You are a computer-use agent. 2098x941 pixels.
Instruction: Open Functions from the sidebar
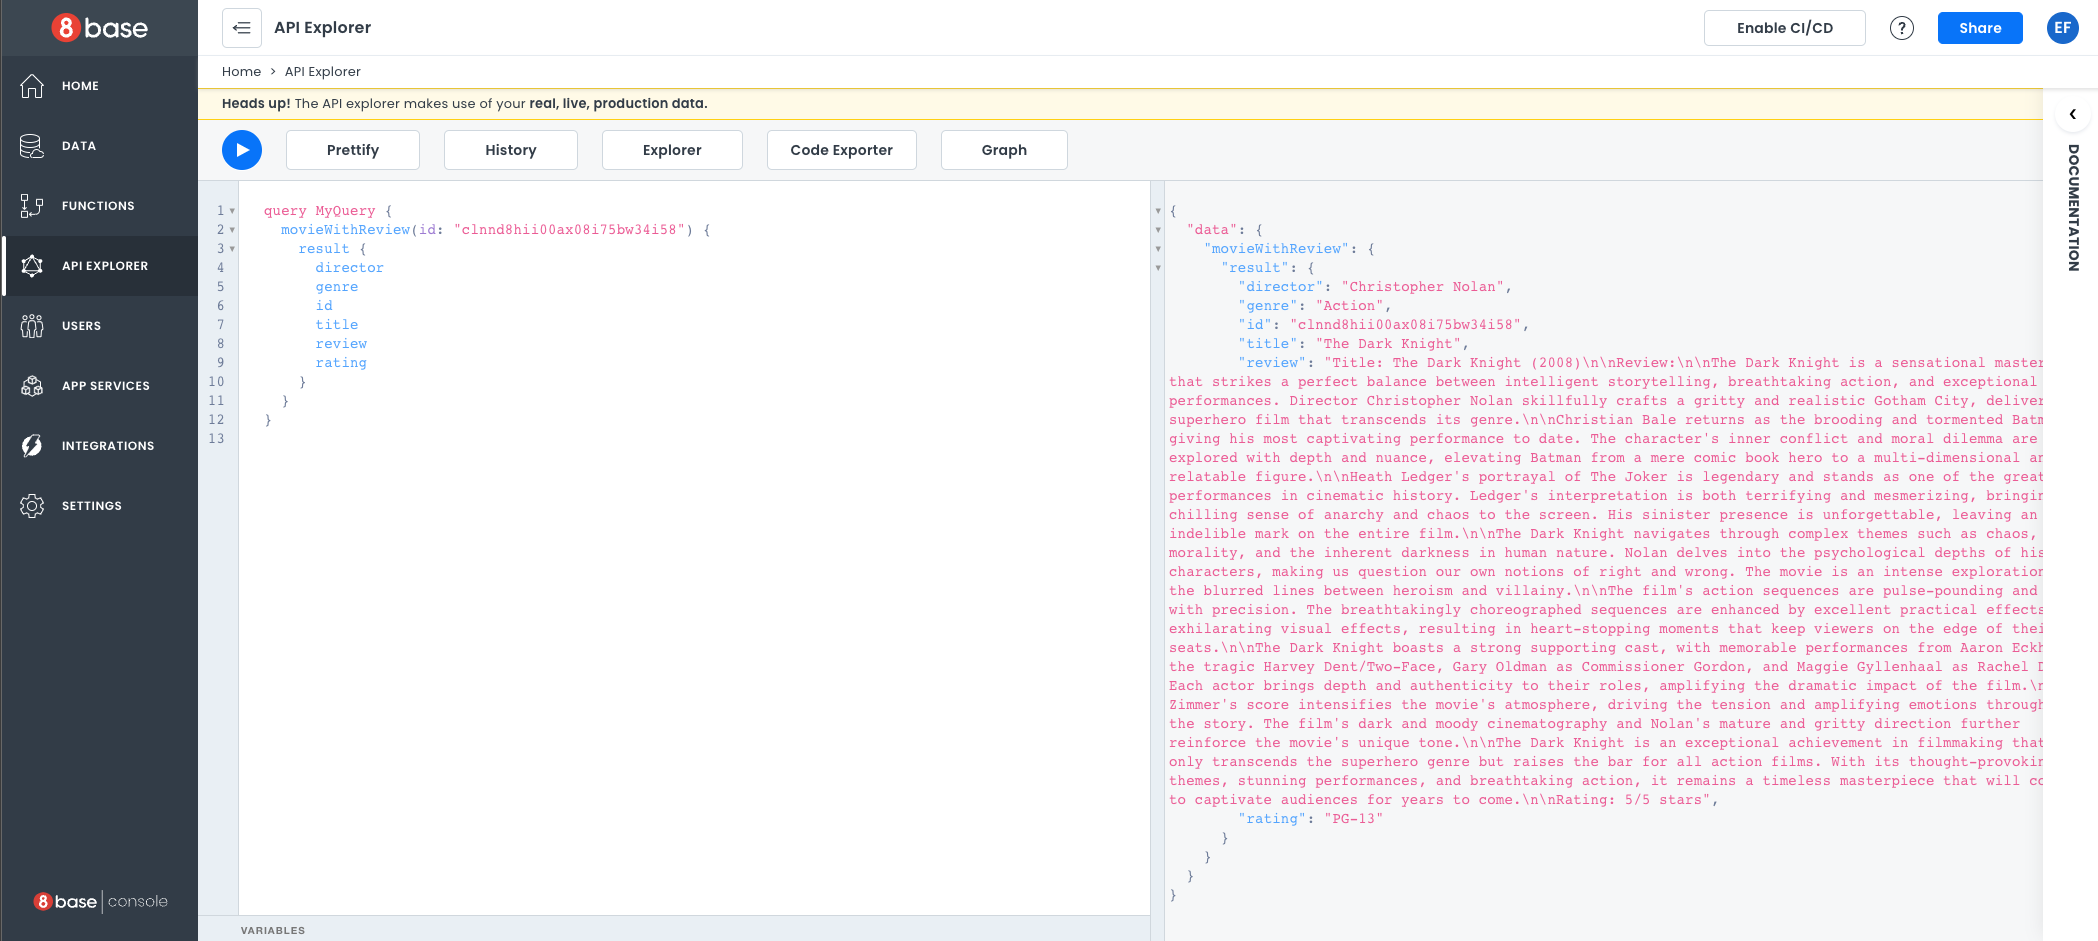97,206
